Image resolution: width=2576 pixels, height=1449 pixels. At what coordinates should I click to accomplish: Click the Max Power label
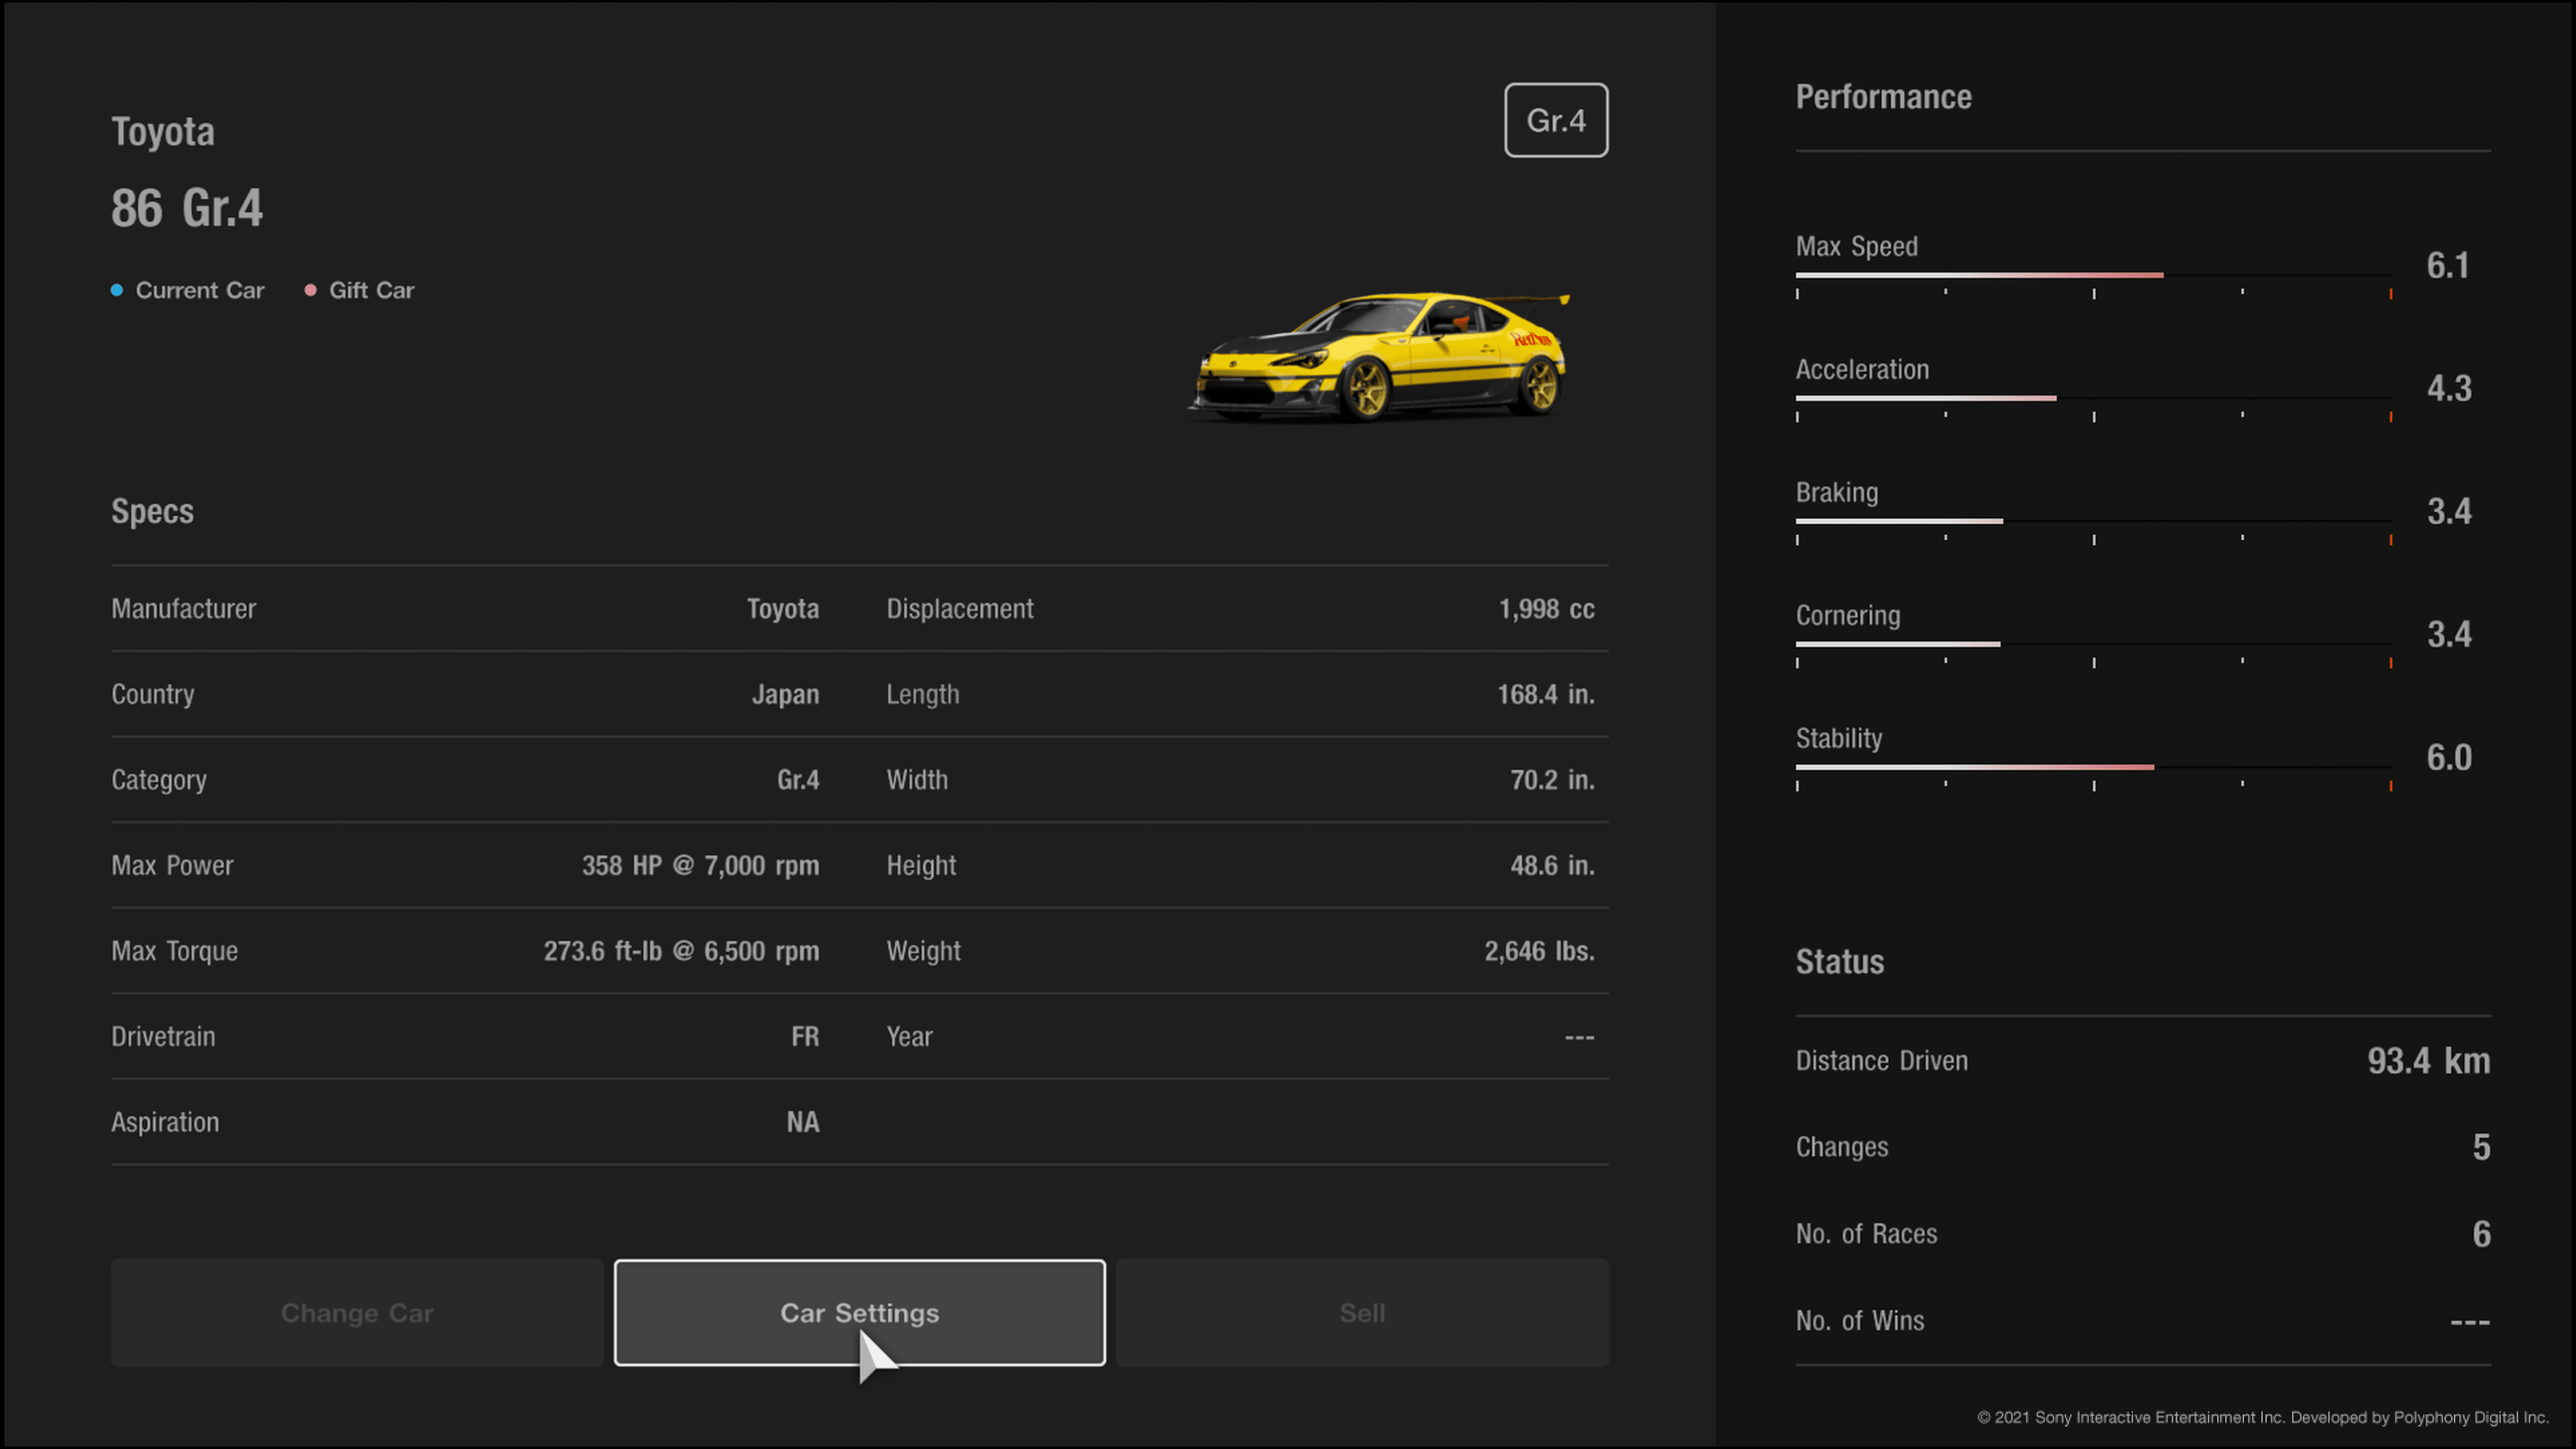(x=172, y=865)
